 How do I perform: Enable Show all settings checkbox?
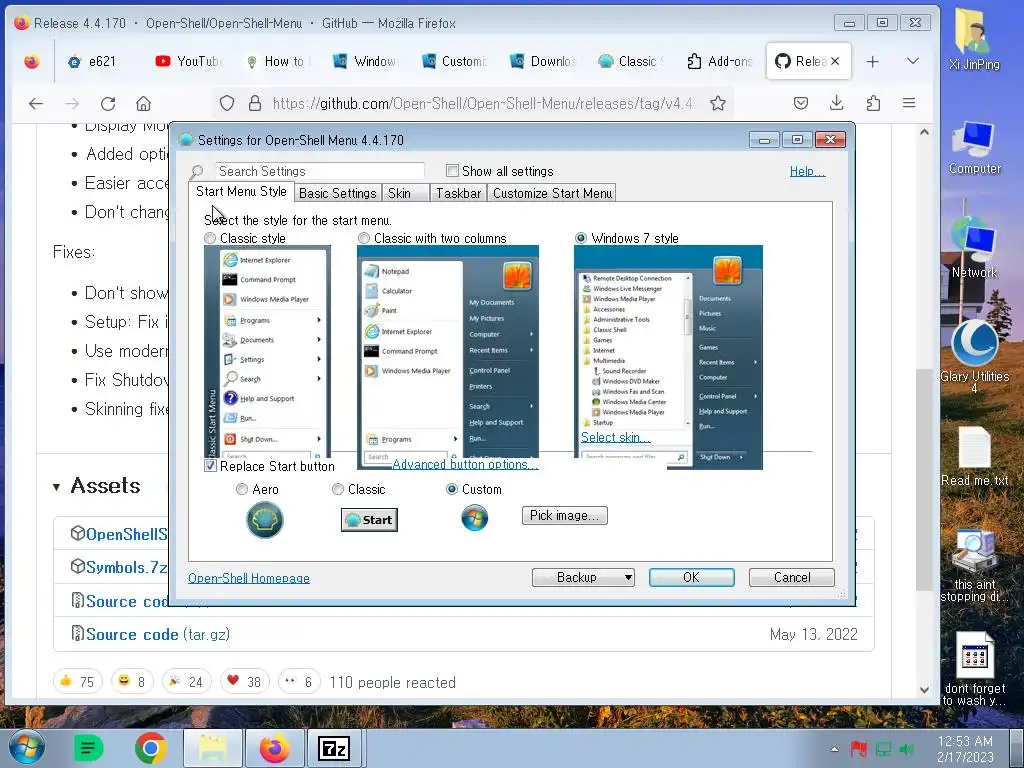click(x=452, y=171)
